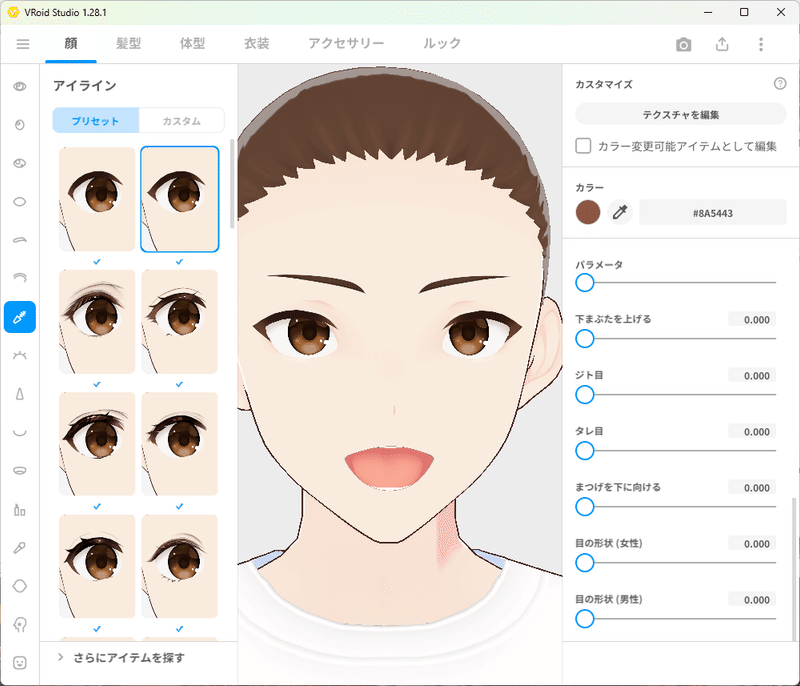Choose third-row left eyeliner preset thumbnail
Image resolution: width=800 pixels, height=686 pixels.
97,444
